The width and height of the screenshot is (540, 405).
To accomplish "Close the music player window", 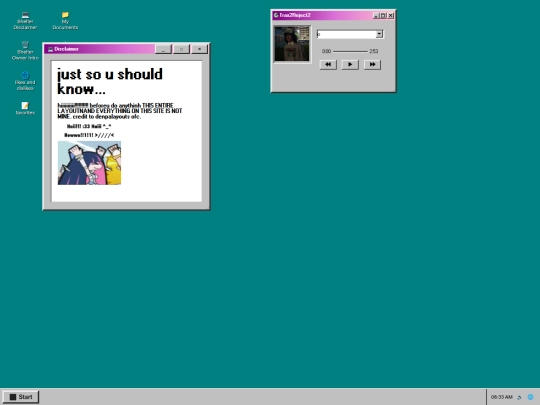I will pyautogui.click(x=391, y=15).
